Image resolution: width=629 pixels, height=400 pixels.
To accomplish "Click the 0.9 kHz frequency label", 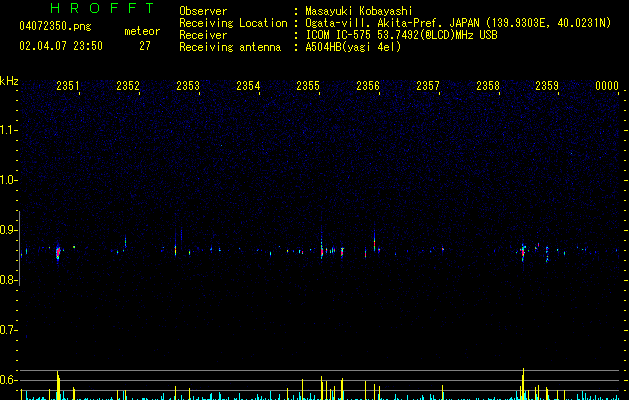I will [x=9, y=230].
